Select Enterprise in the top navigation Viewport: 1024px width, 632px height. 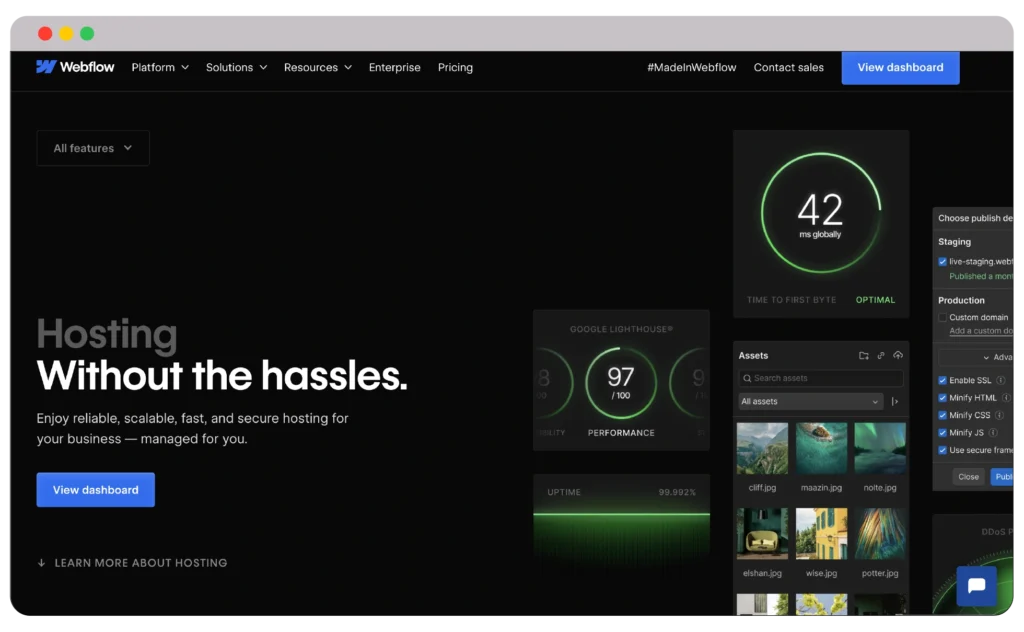[394, 68]
